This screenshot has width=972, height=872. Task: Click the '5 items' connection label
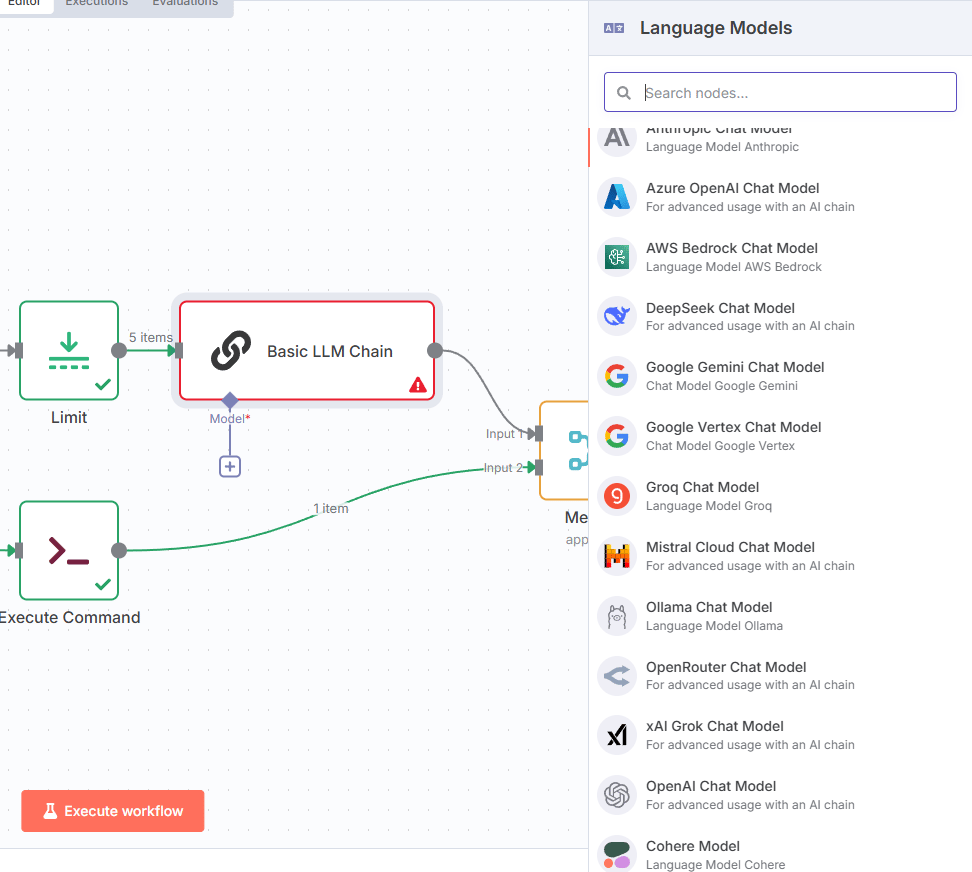[151, 337]
